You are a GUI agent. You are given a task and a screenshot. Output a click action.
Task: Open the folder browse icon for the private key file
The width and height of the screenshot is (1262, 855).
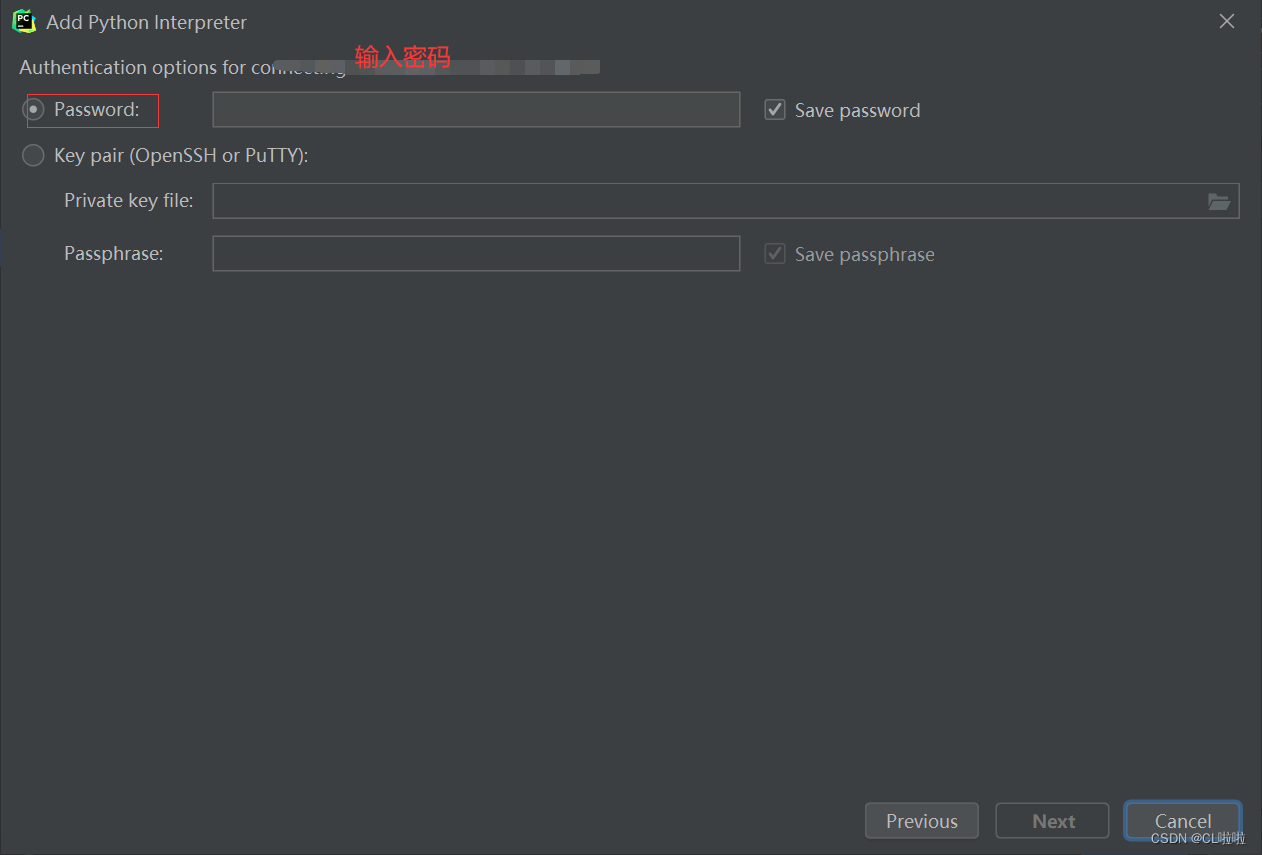(1218, 201)
